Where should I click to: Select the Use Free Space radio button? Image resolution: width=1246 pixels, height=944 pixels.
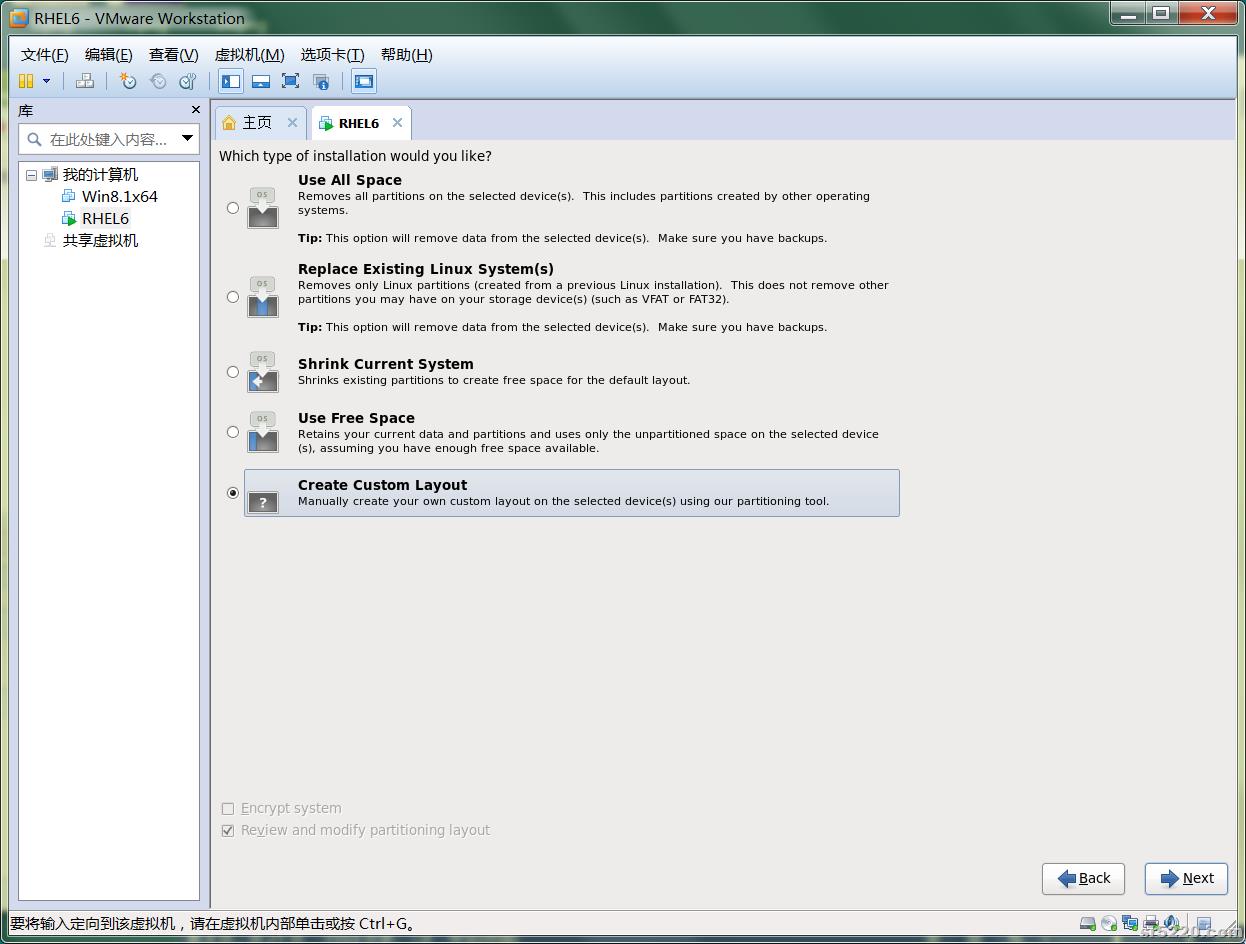tap(233, 432)
